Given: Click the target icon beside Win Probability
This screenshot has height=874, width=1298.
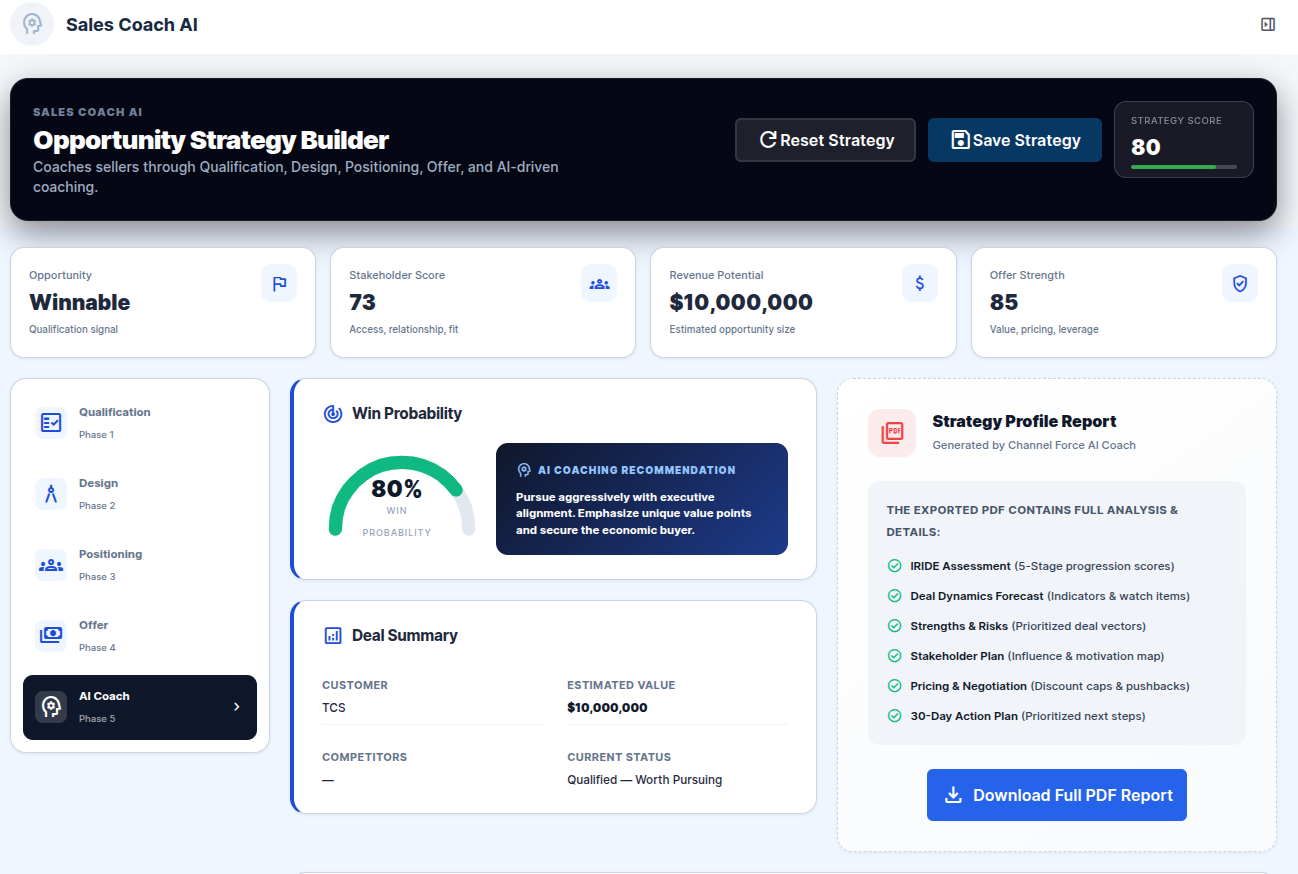Looking at the screenshot, I should (333, 413).
